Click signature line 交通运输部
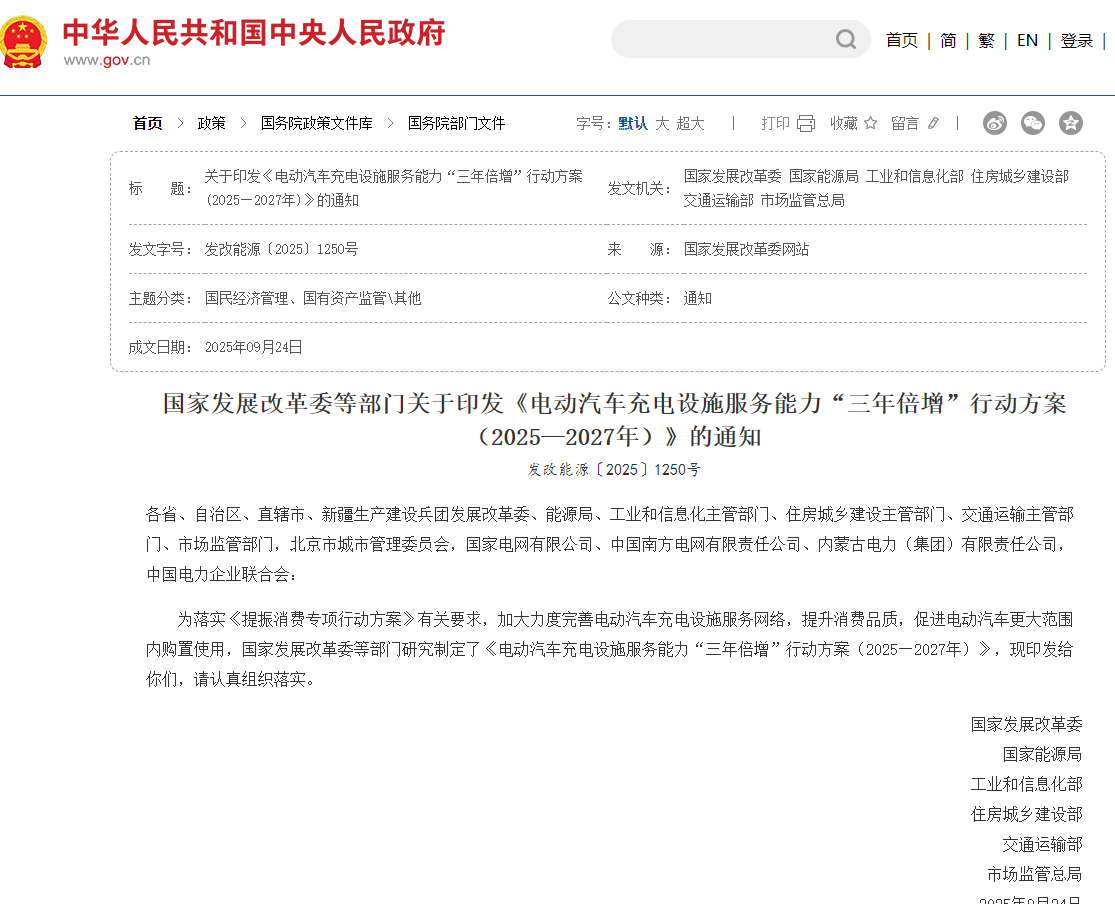This screenshot has height=904, width=1115. pos(1042,844)
